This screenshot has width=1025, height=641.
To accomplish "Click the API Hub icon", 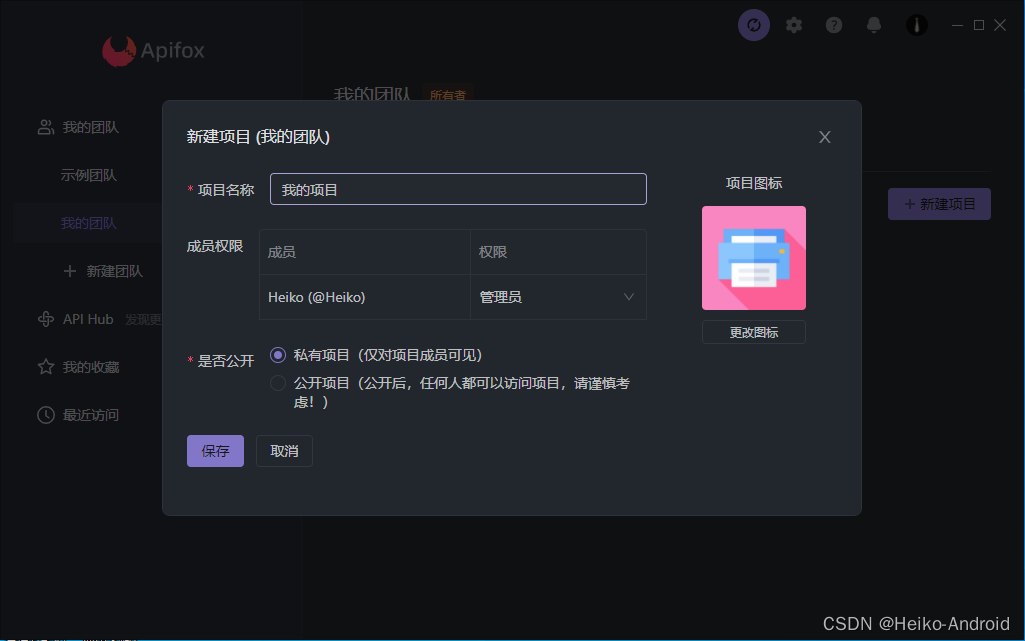I will 46,319.
